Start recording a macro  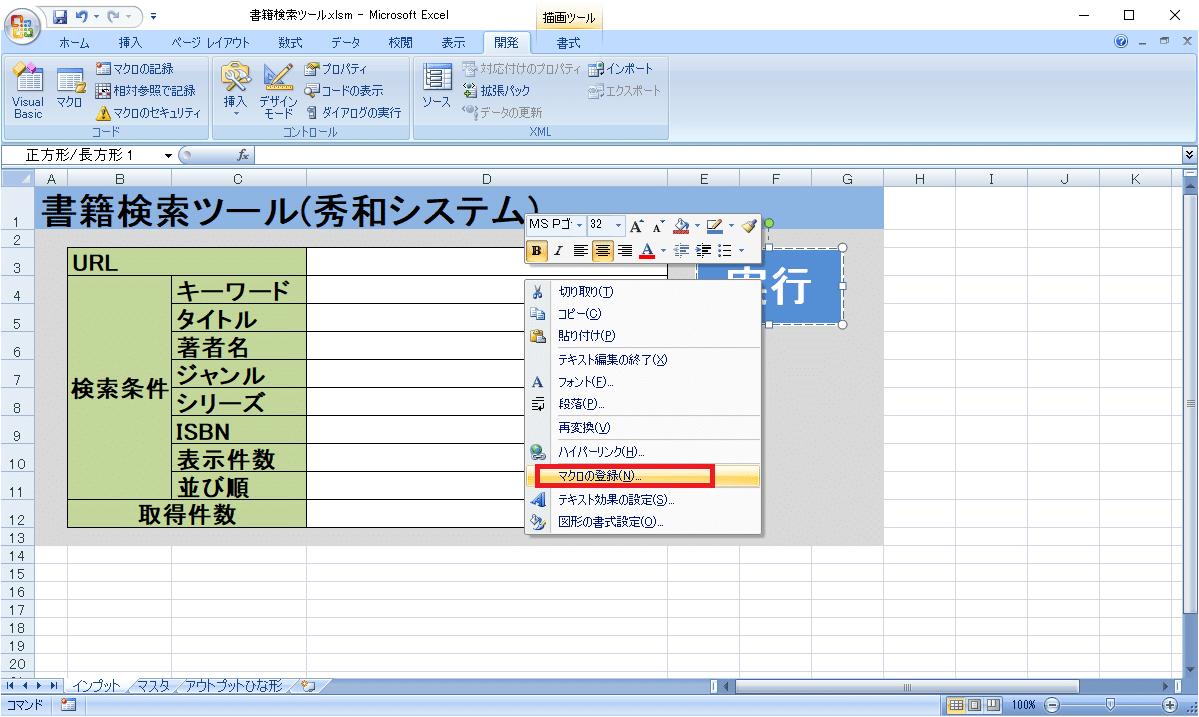pyautogui.click(x=135, y=69)
